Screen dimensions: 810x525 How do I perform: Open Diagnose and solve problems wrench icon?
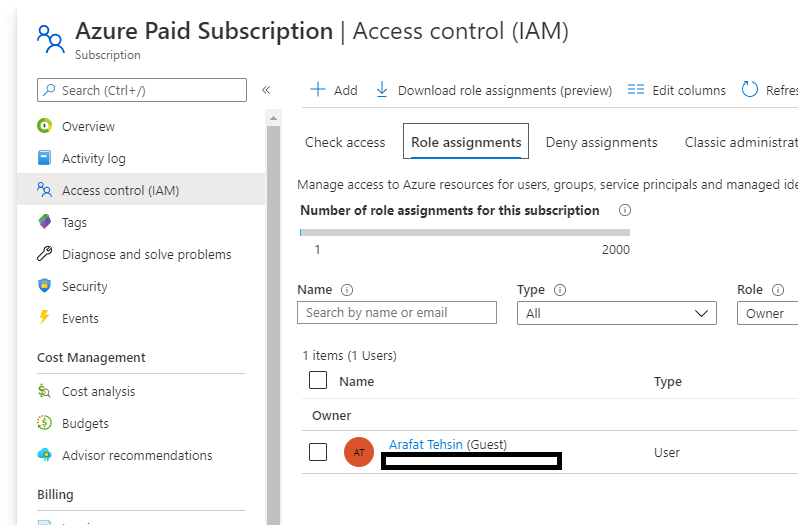click(x=44, y=254)
